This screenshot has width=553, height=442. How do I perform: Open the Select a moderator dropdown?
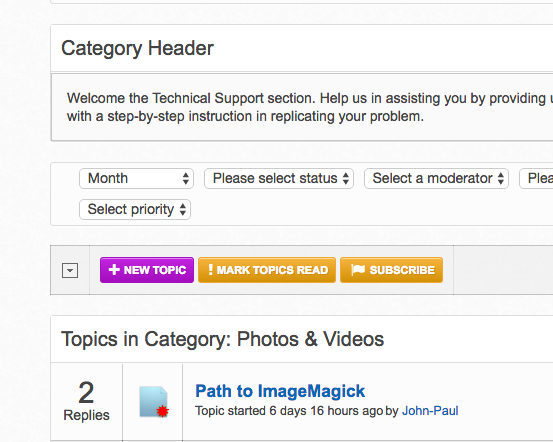tap(436, 178)
